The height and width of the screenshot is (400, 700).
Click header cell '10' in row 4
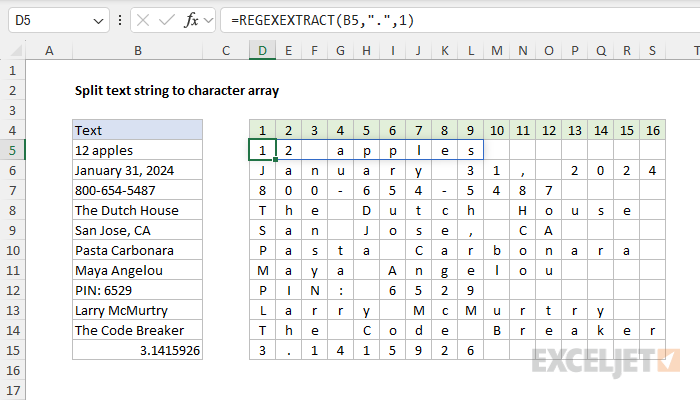(x=496, y=130)
